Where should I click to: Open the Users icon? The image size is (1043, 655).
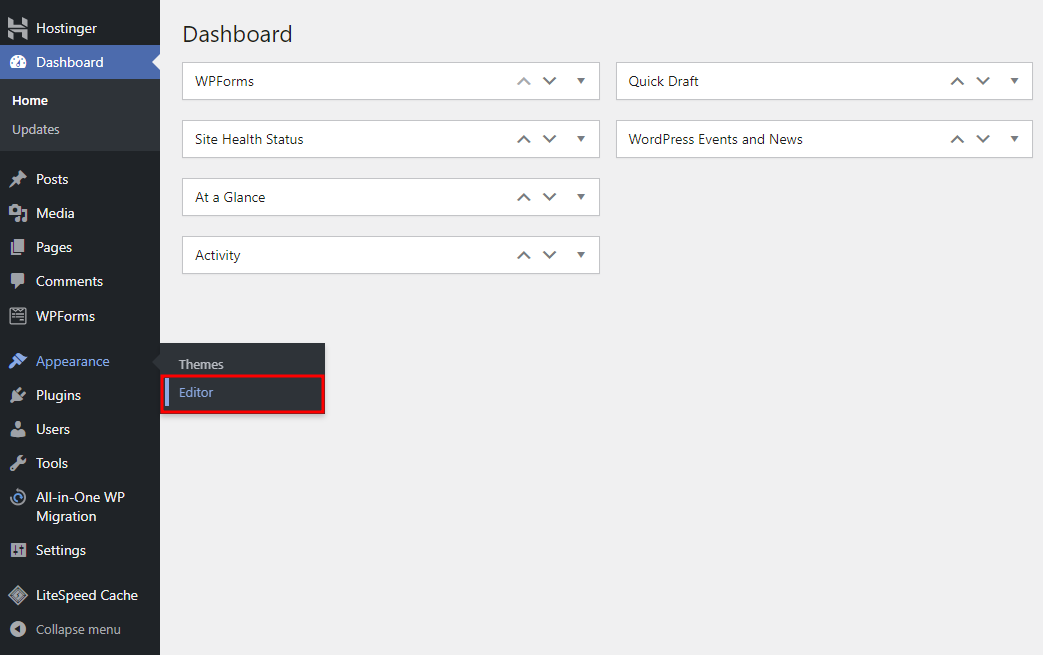click(x=19, y=429)
